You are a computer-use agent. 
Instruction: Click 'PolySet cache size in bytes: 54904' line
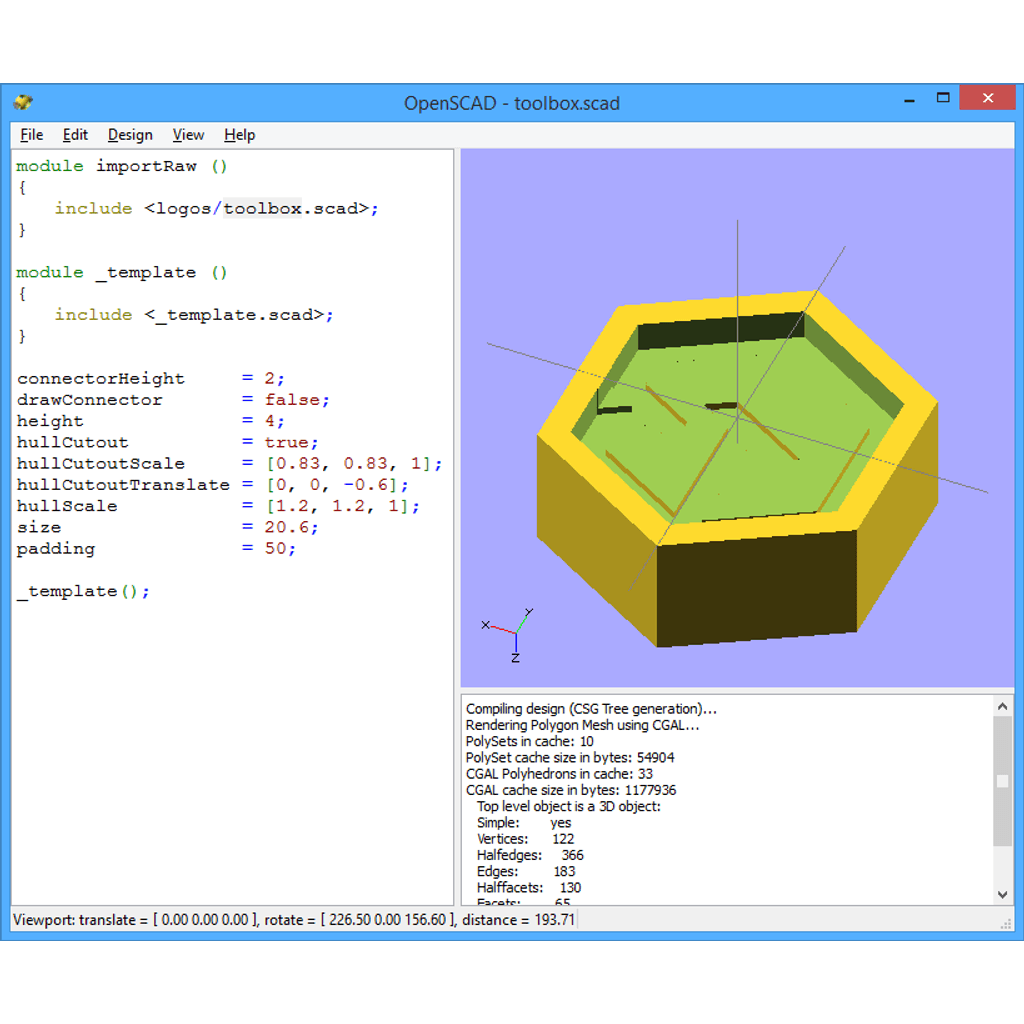point(569,758)
